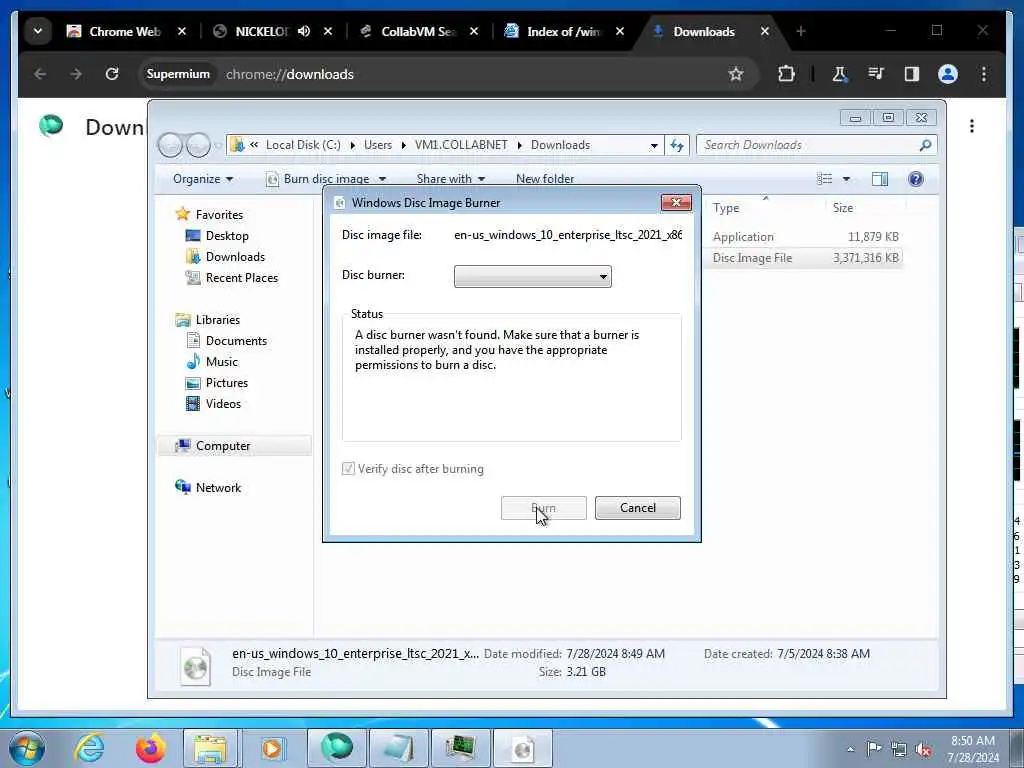Launch Internet Explorer from the taskbar
The image size is (1024, 768).
(x=89, y=748)
